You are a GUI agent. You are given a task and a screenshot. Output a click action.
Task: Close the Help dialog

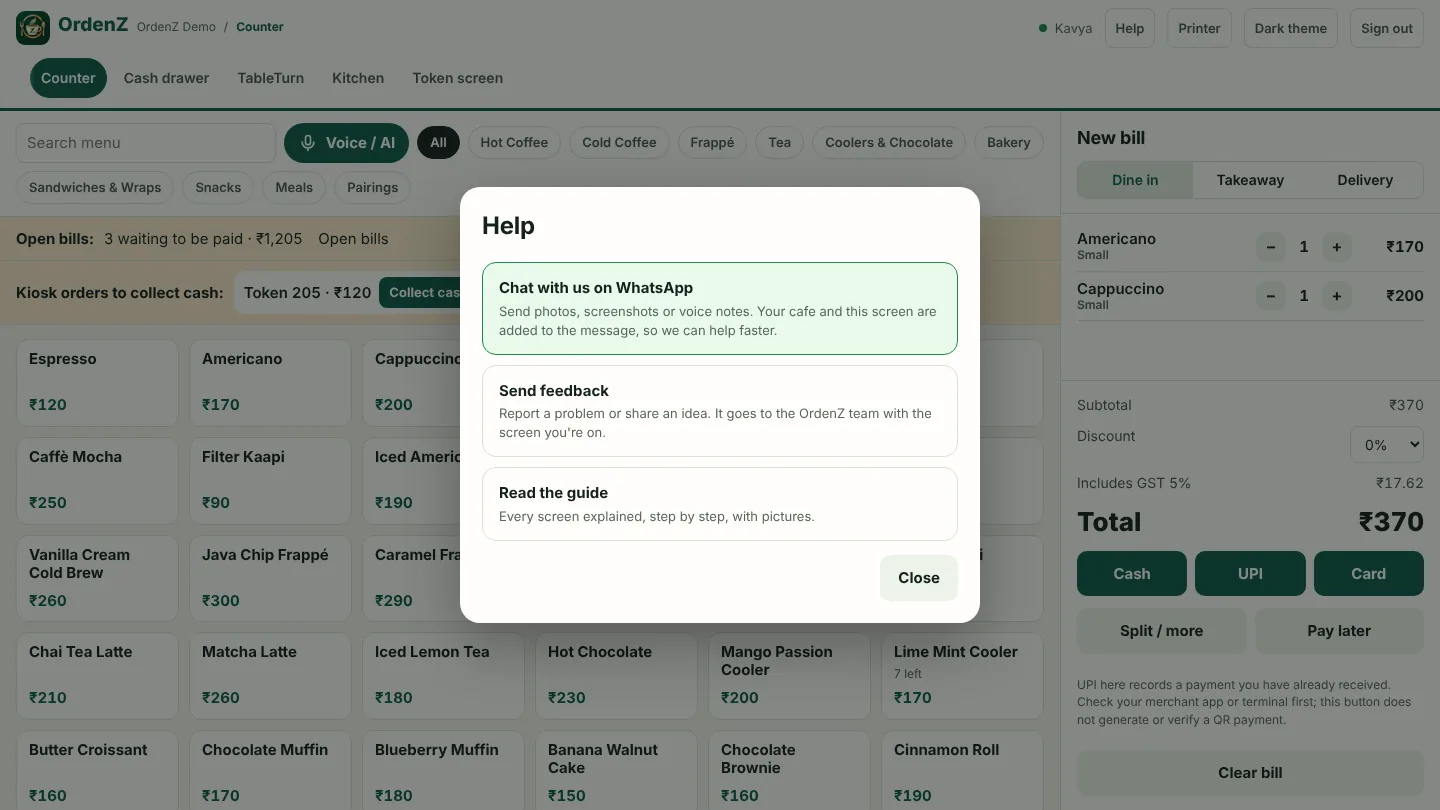pos(919,578)
